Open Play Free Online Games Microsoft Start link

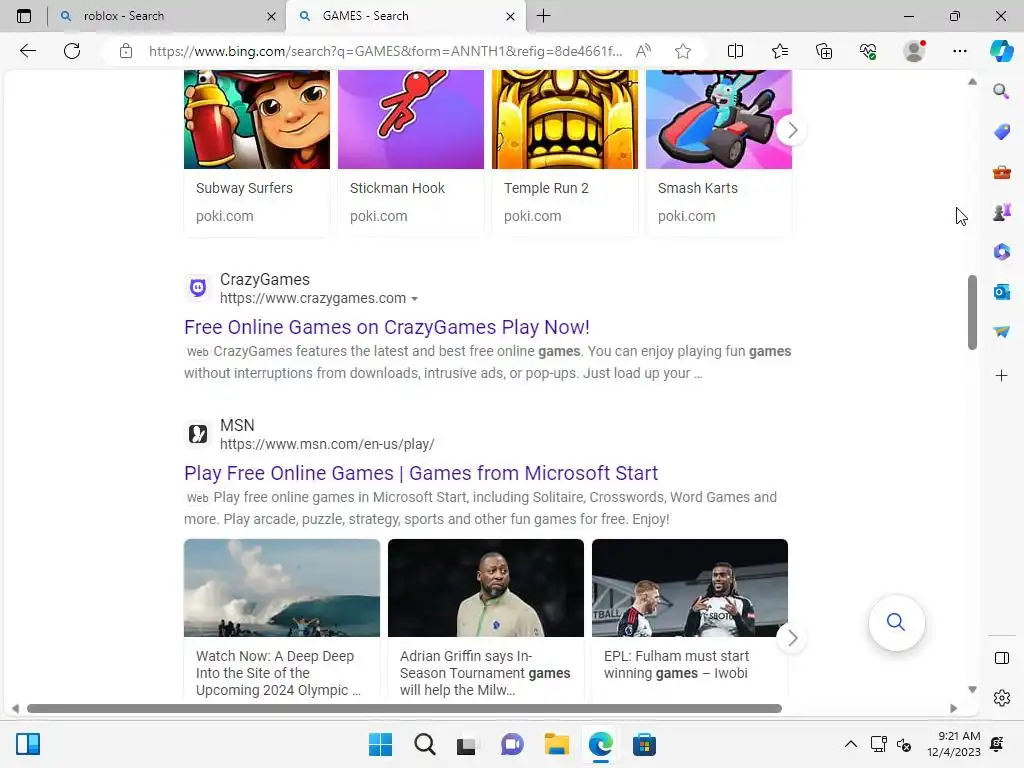421,473
